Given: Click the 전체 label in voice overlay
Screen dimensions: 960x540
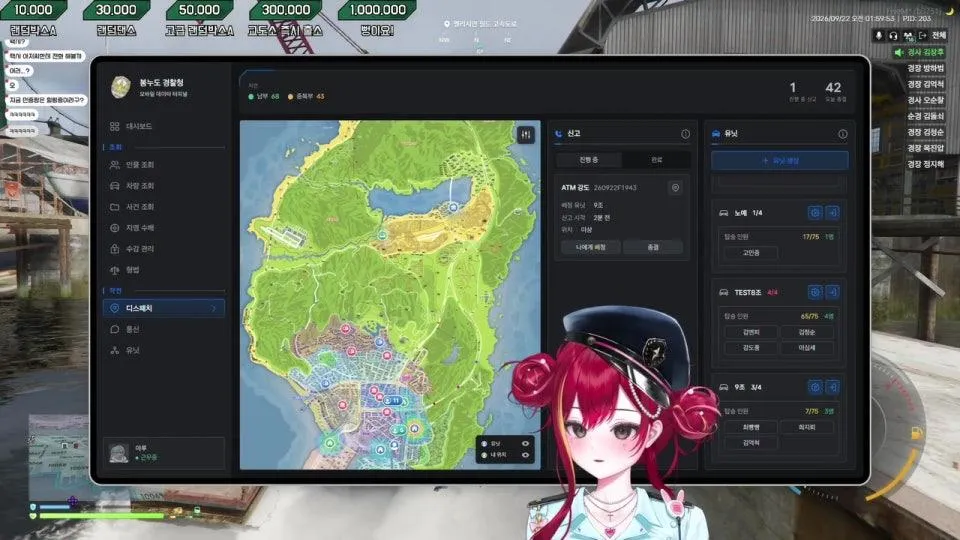Looking at the screenshot, I should pyautogui.click(x=939, y=36).
